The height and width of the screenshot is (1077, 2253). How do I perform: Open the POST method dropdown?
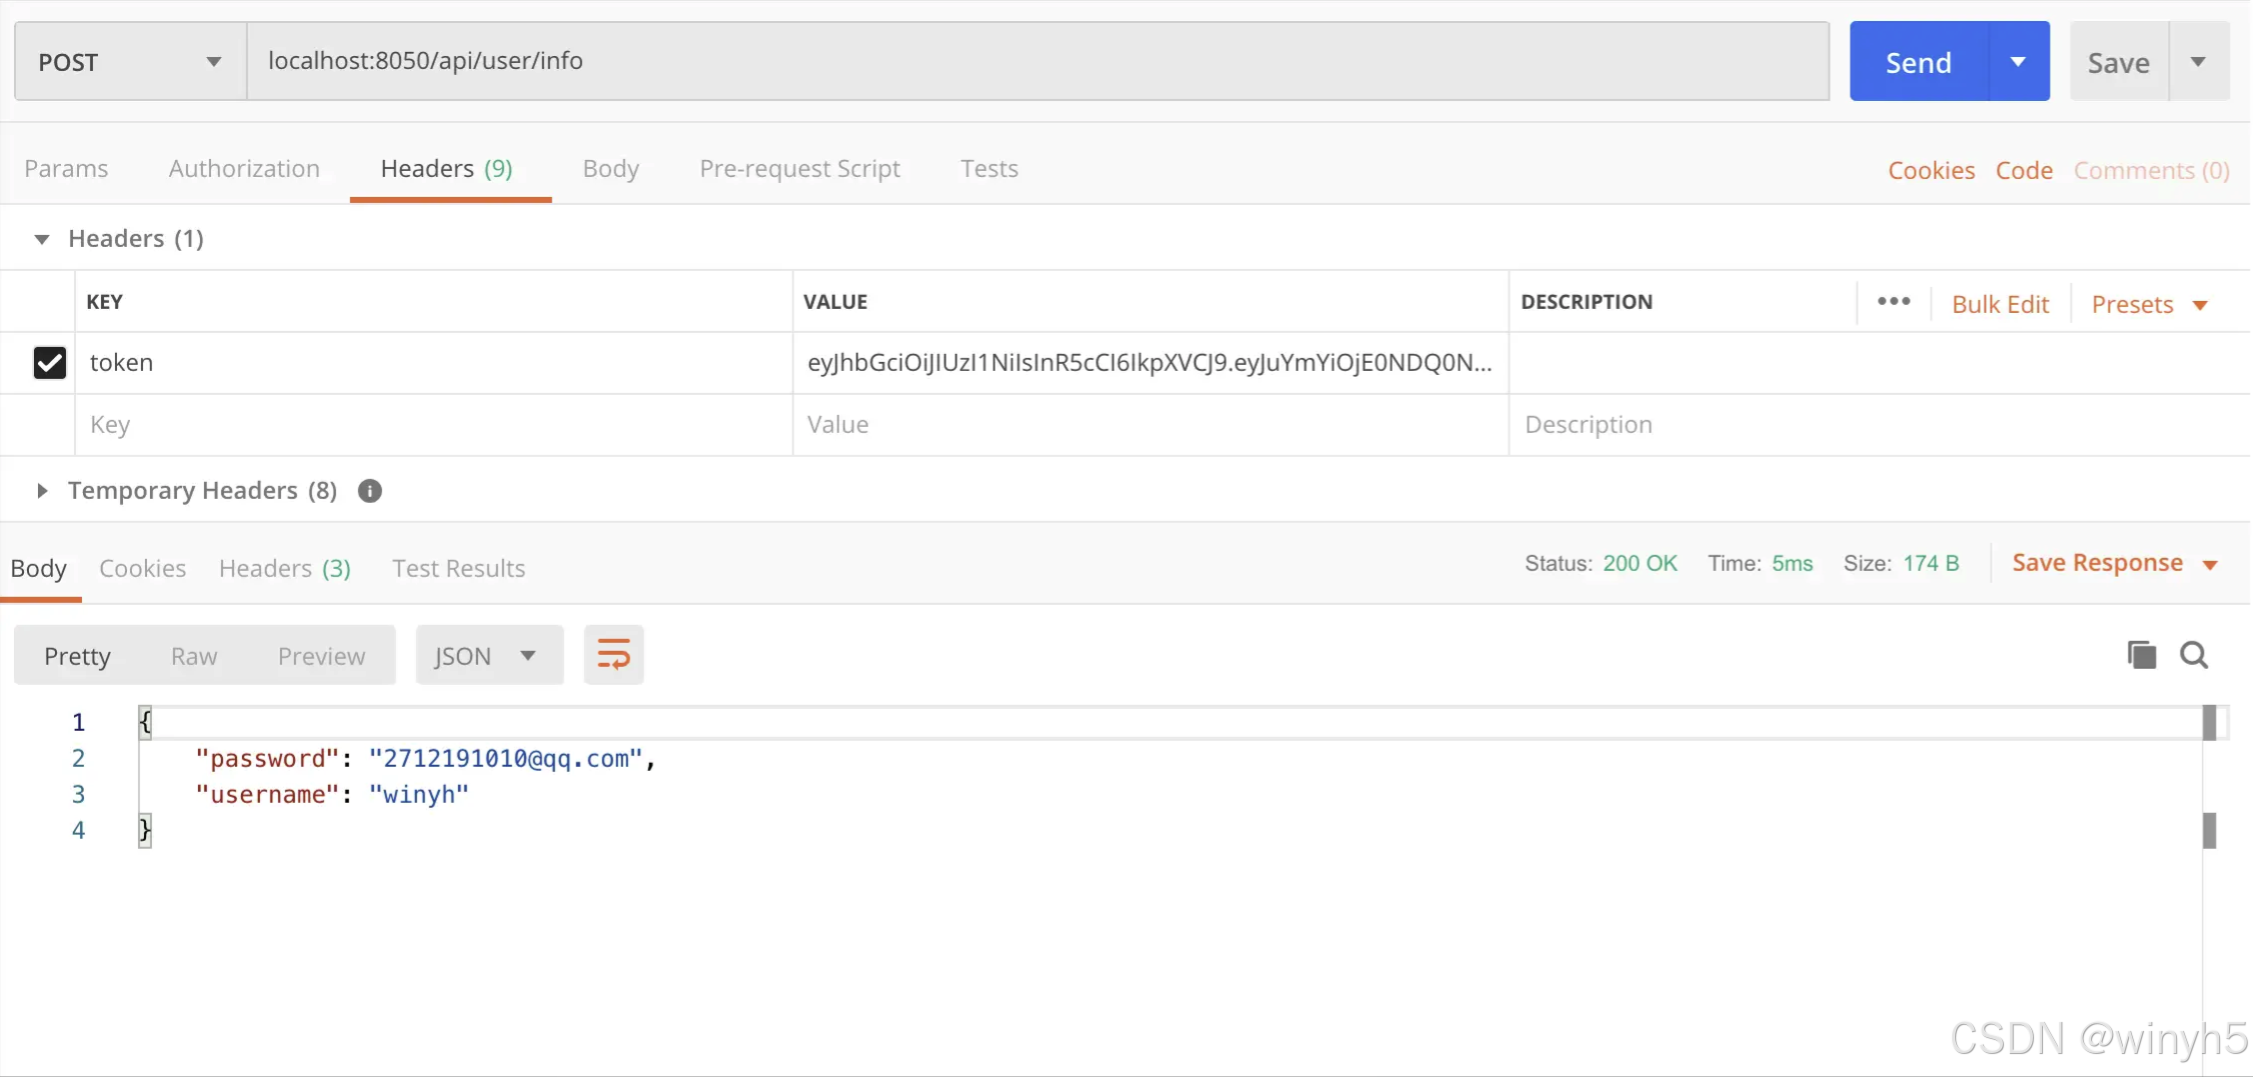point(130,62)
